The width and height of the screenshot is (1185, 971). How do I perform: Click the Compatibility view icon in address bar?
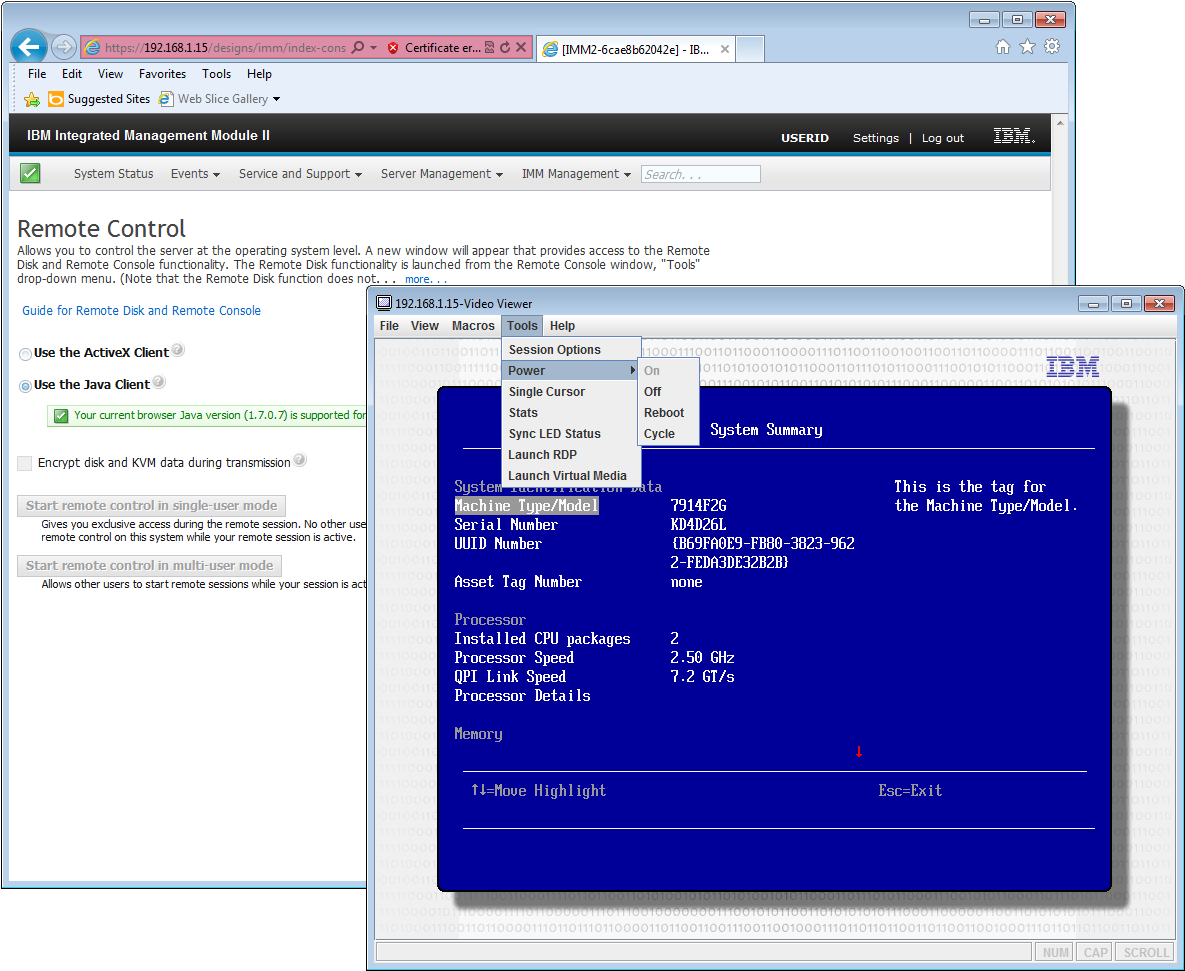pyautogui.click(x=490, y=48)
